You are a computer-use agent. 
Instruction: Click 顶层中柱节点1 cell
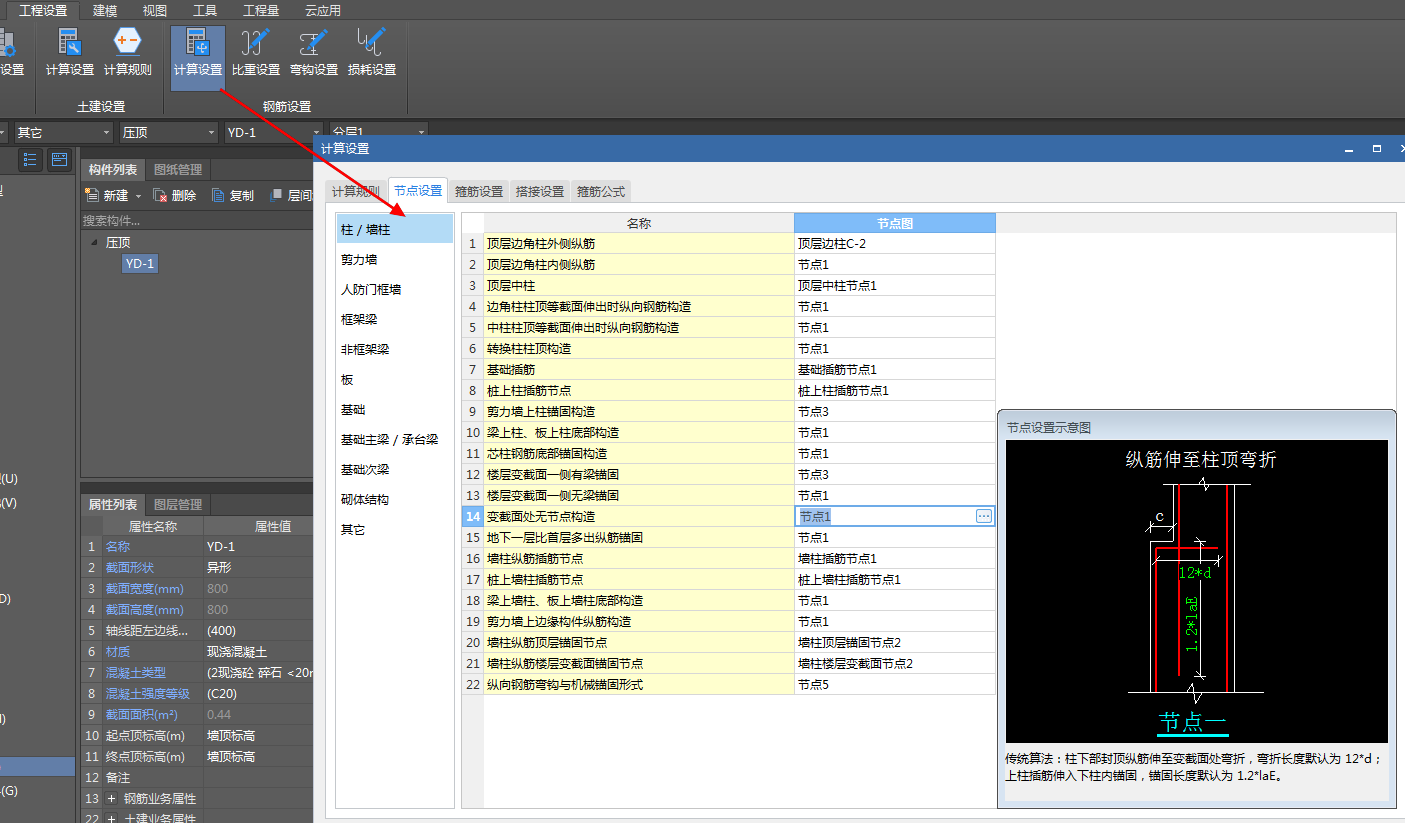coord(895,286)
